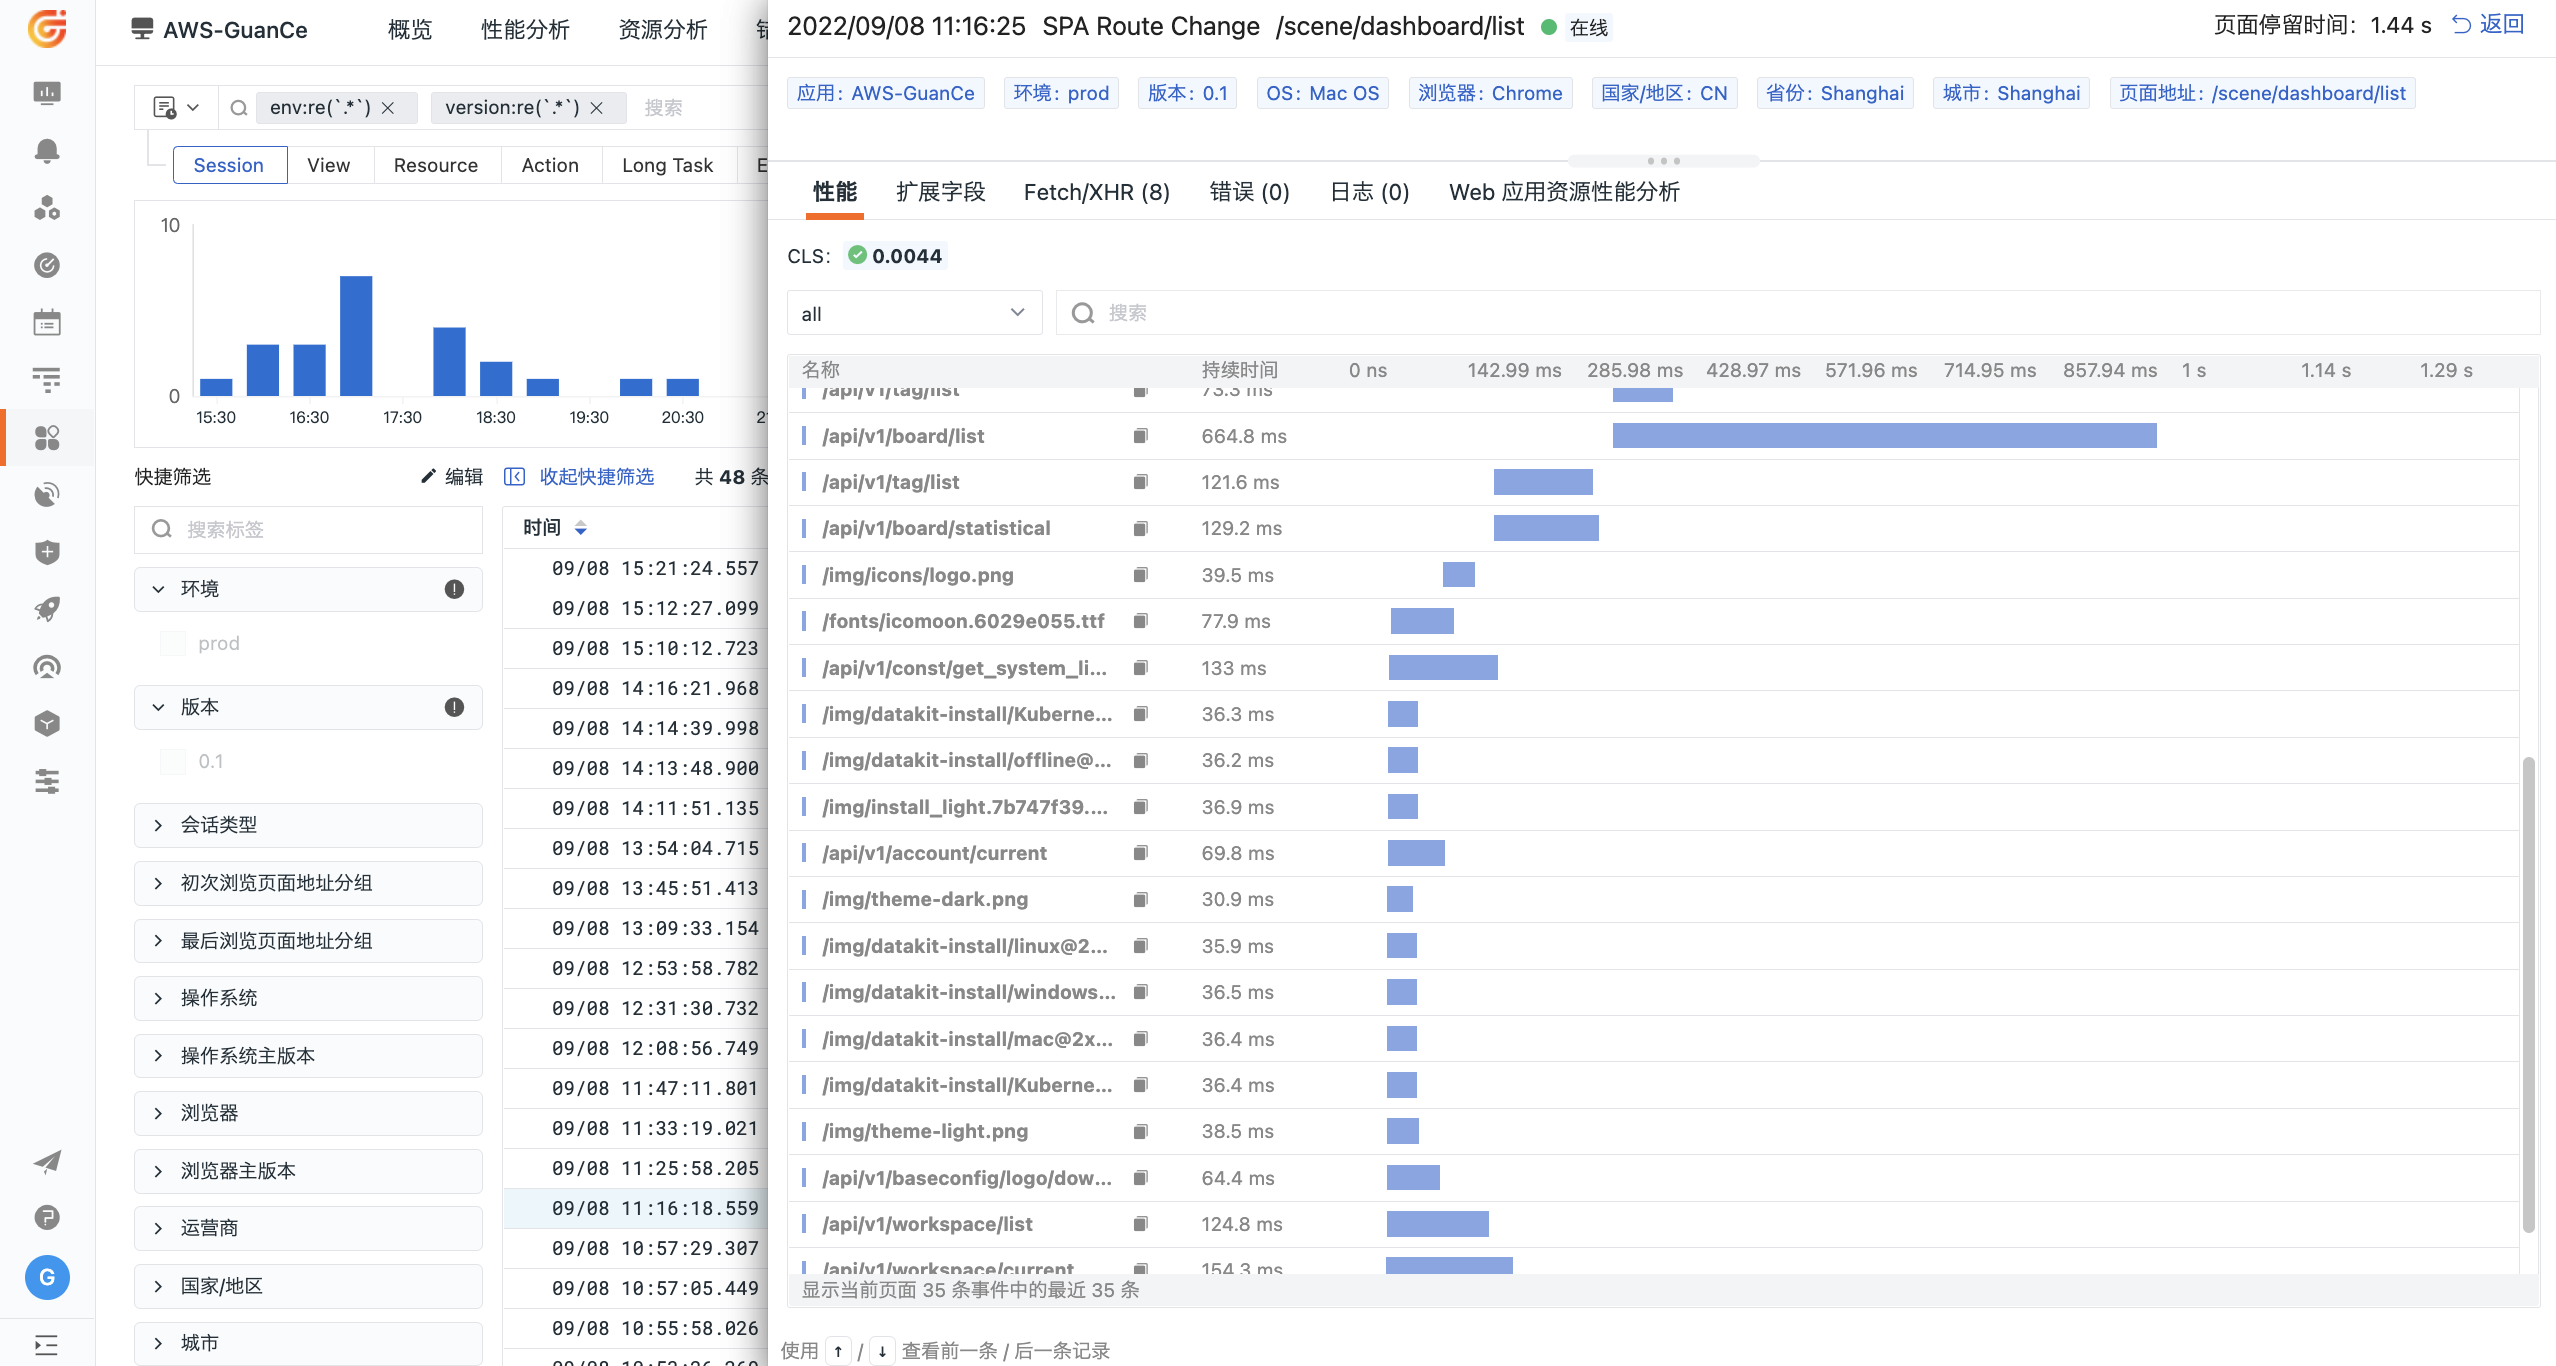Click the pencil 编辑 quick filter icon

pyautogui.click(x=428, y=476)
